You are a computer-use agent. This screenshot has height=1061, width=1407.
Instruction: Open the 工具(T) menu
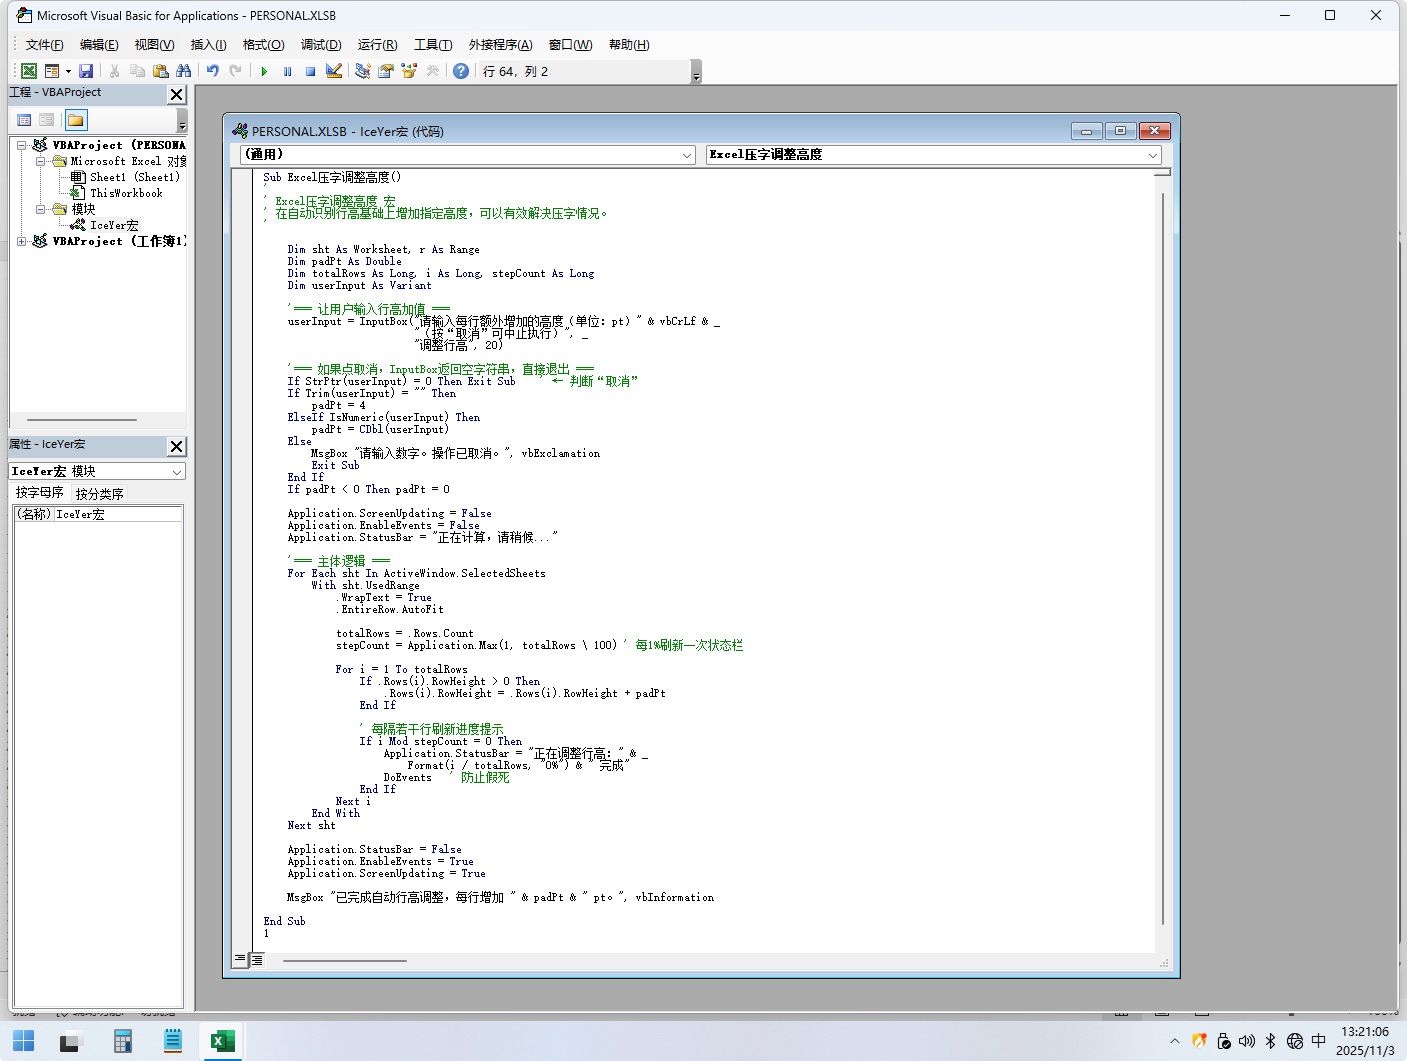pyautogui.click(x=433, y=45)
